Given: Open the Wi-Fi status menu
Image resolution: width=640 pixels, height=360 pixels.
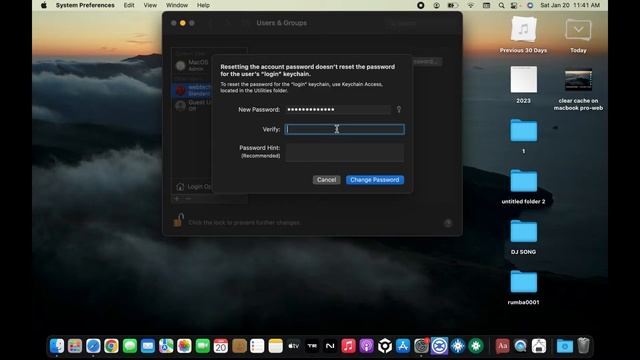Looking at the screenshot, I should coord(471,5).
